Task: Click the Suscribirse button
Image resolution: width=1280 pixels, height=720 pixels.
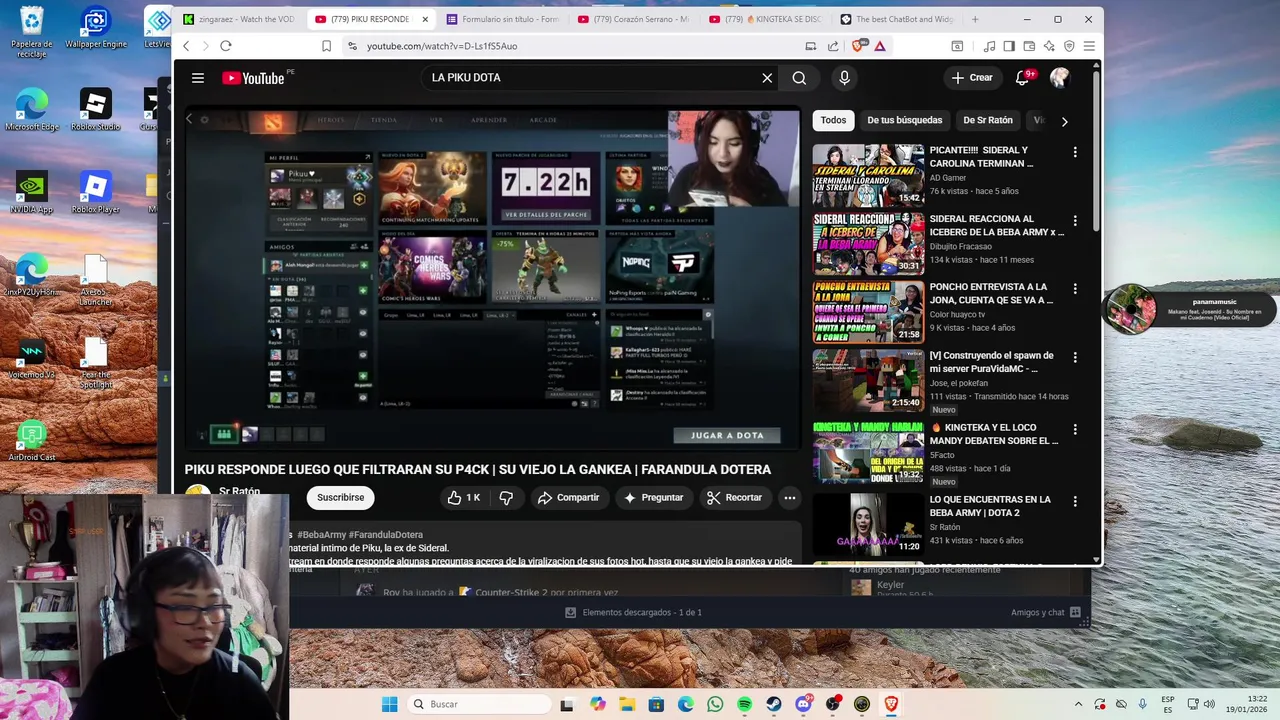Action: click(x=340, y=498)
